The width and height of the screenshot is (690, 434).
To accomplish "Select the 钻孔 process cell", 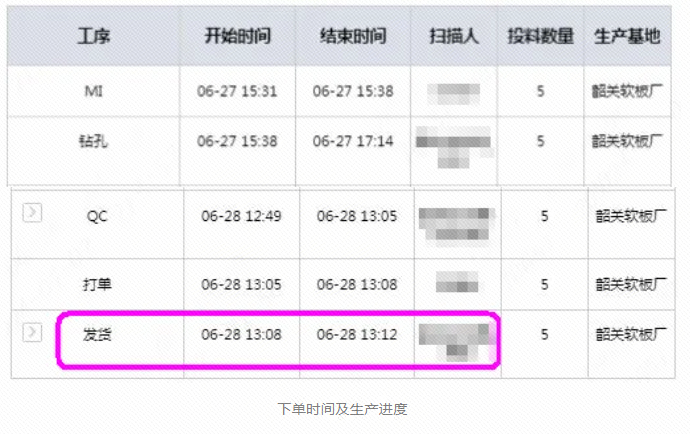I will tap(93, 141).
